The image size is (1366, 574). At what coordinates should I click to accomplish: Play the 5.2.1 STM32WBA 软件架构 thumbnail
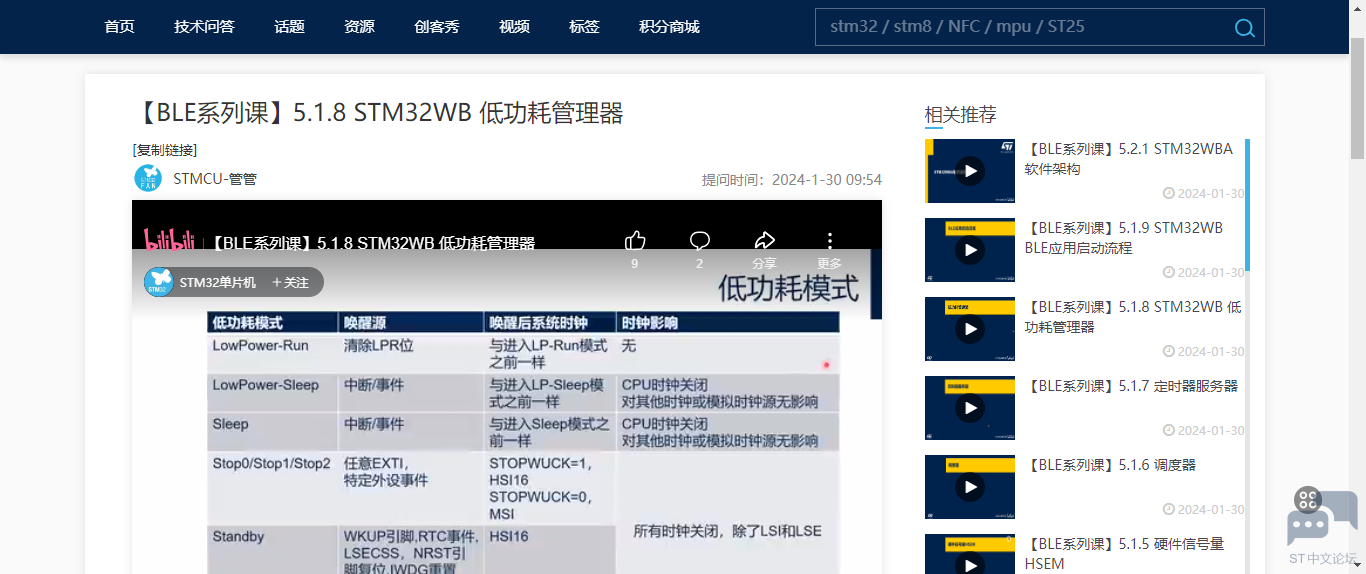(x=969, y=170)
